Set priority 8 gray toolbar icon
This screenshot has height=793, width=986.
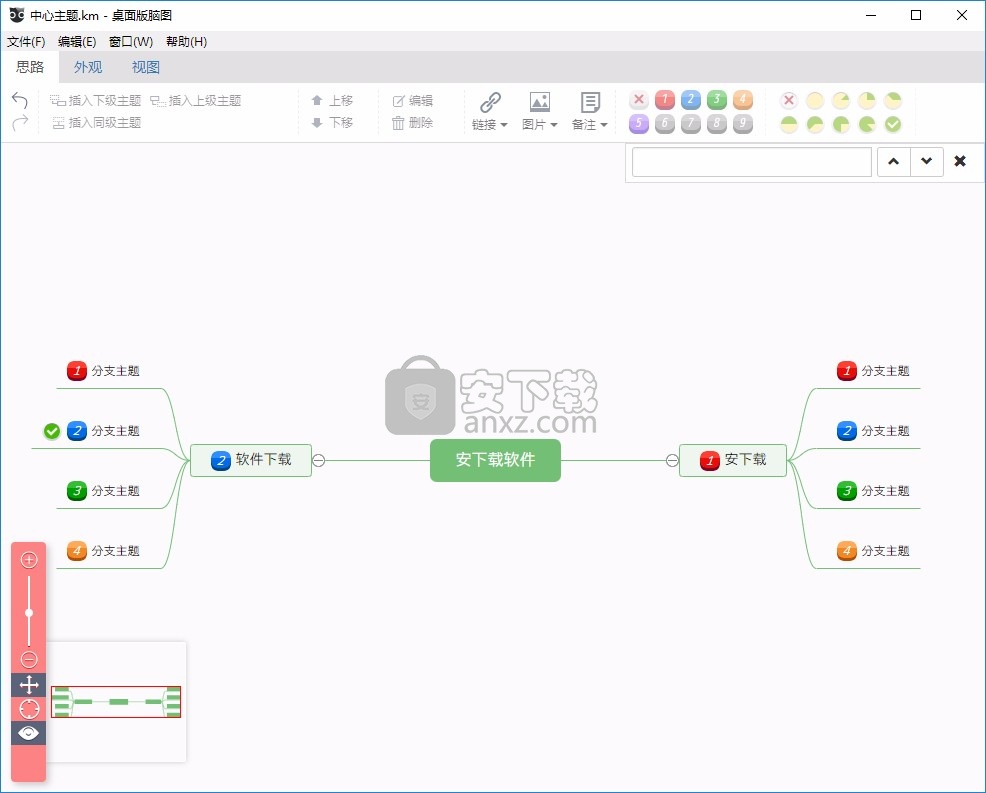click(x=717, y=123)
